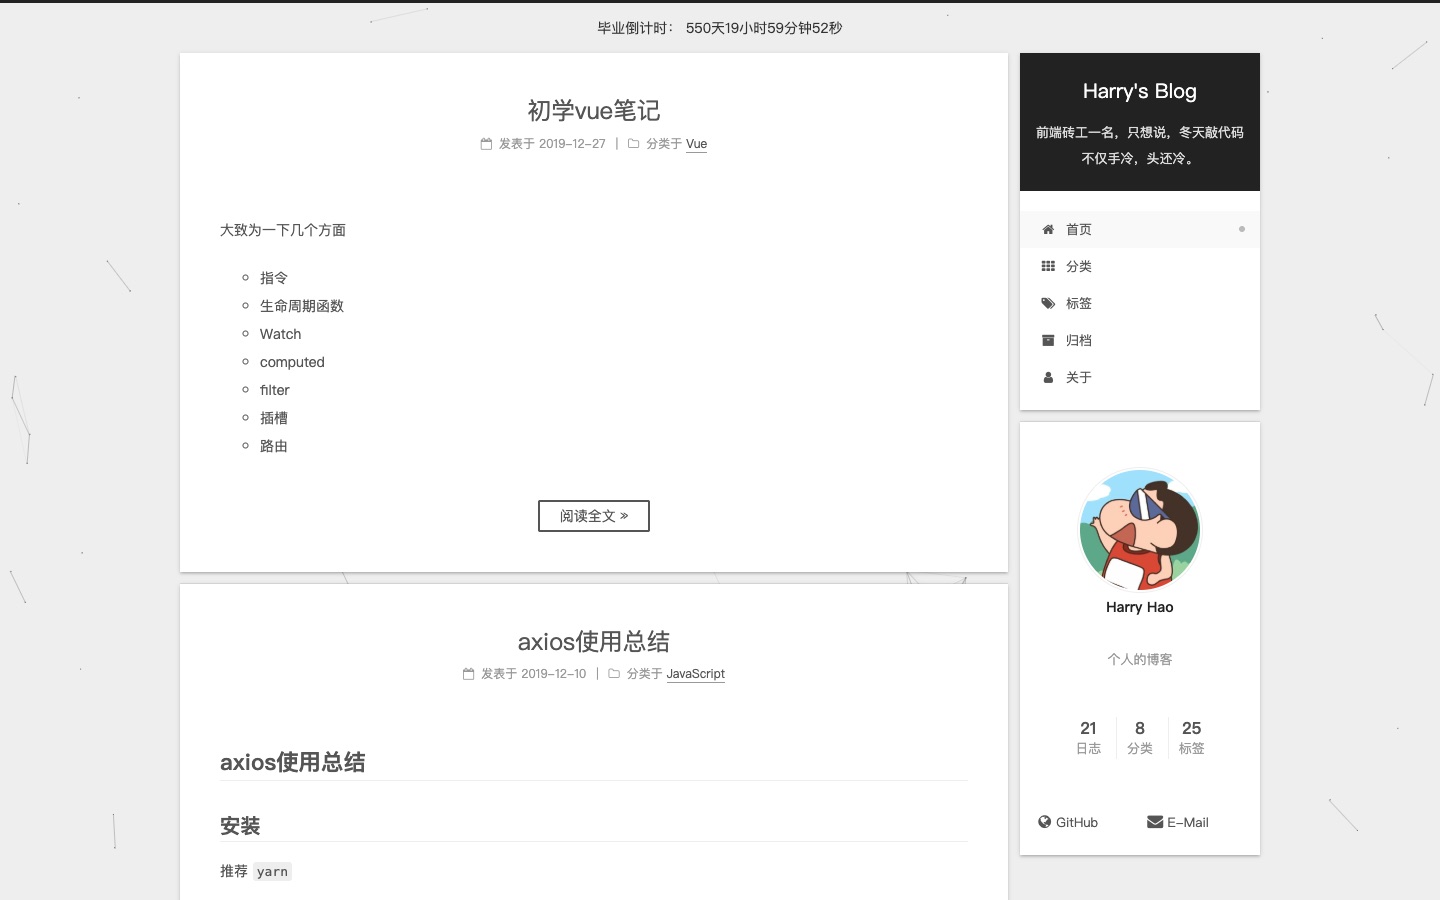Open the JavaScript category link
The height and width of the screenshot is (900, 1440).
[696, 674]
